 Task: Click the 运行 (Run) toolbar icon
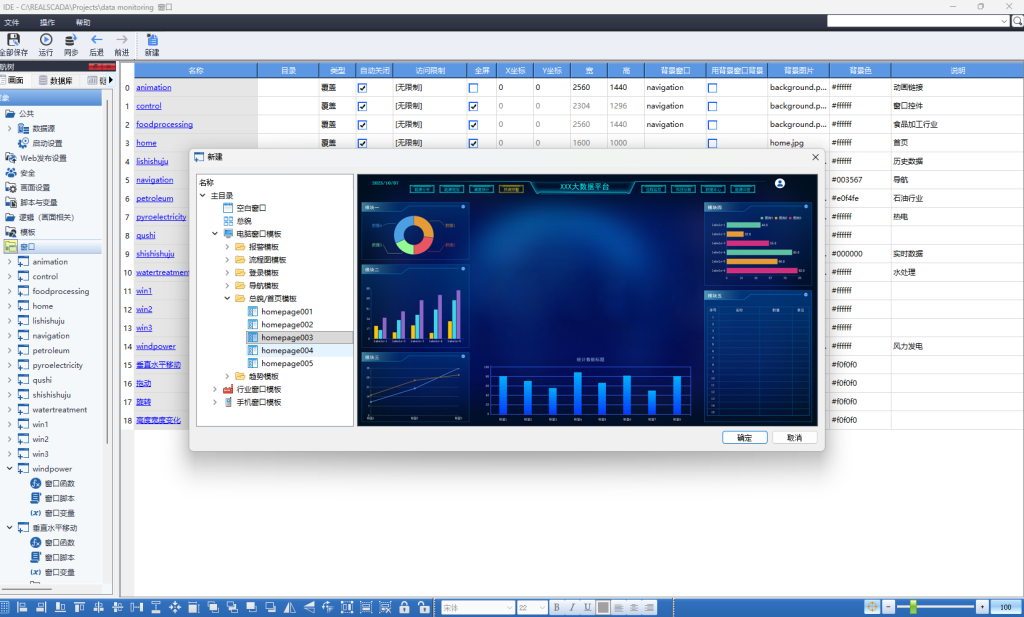[x=46, y=40]
